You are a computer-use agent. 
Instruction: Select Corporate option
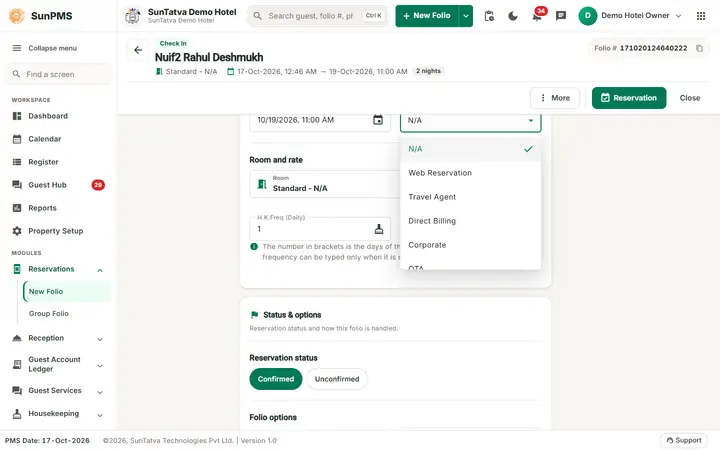[470, 245]
